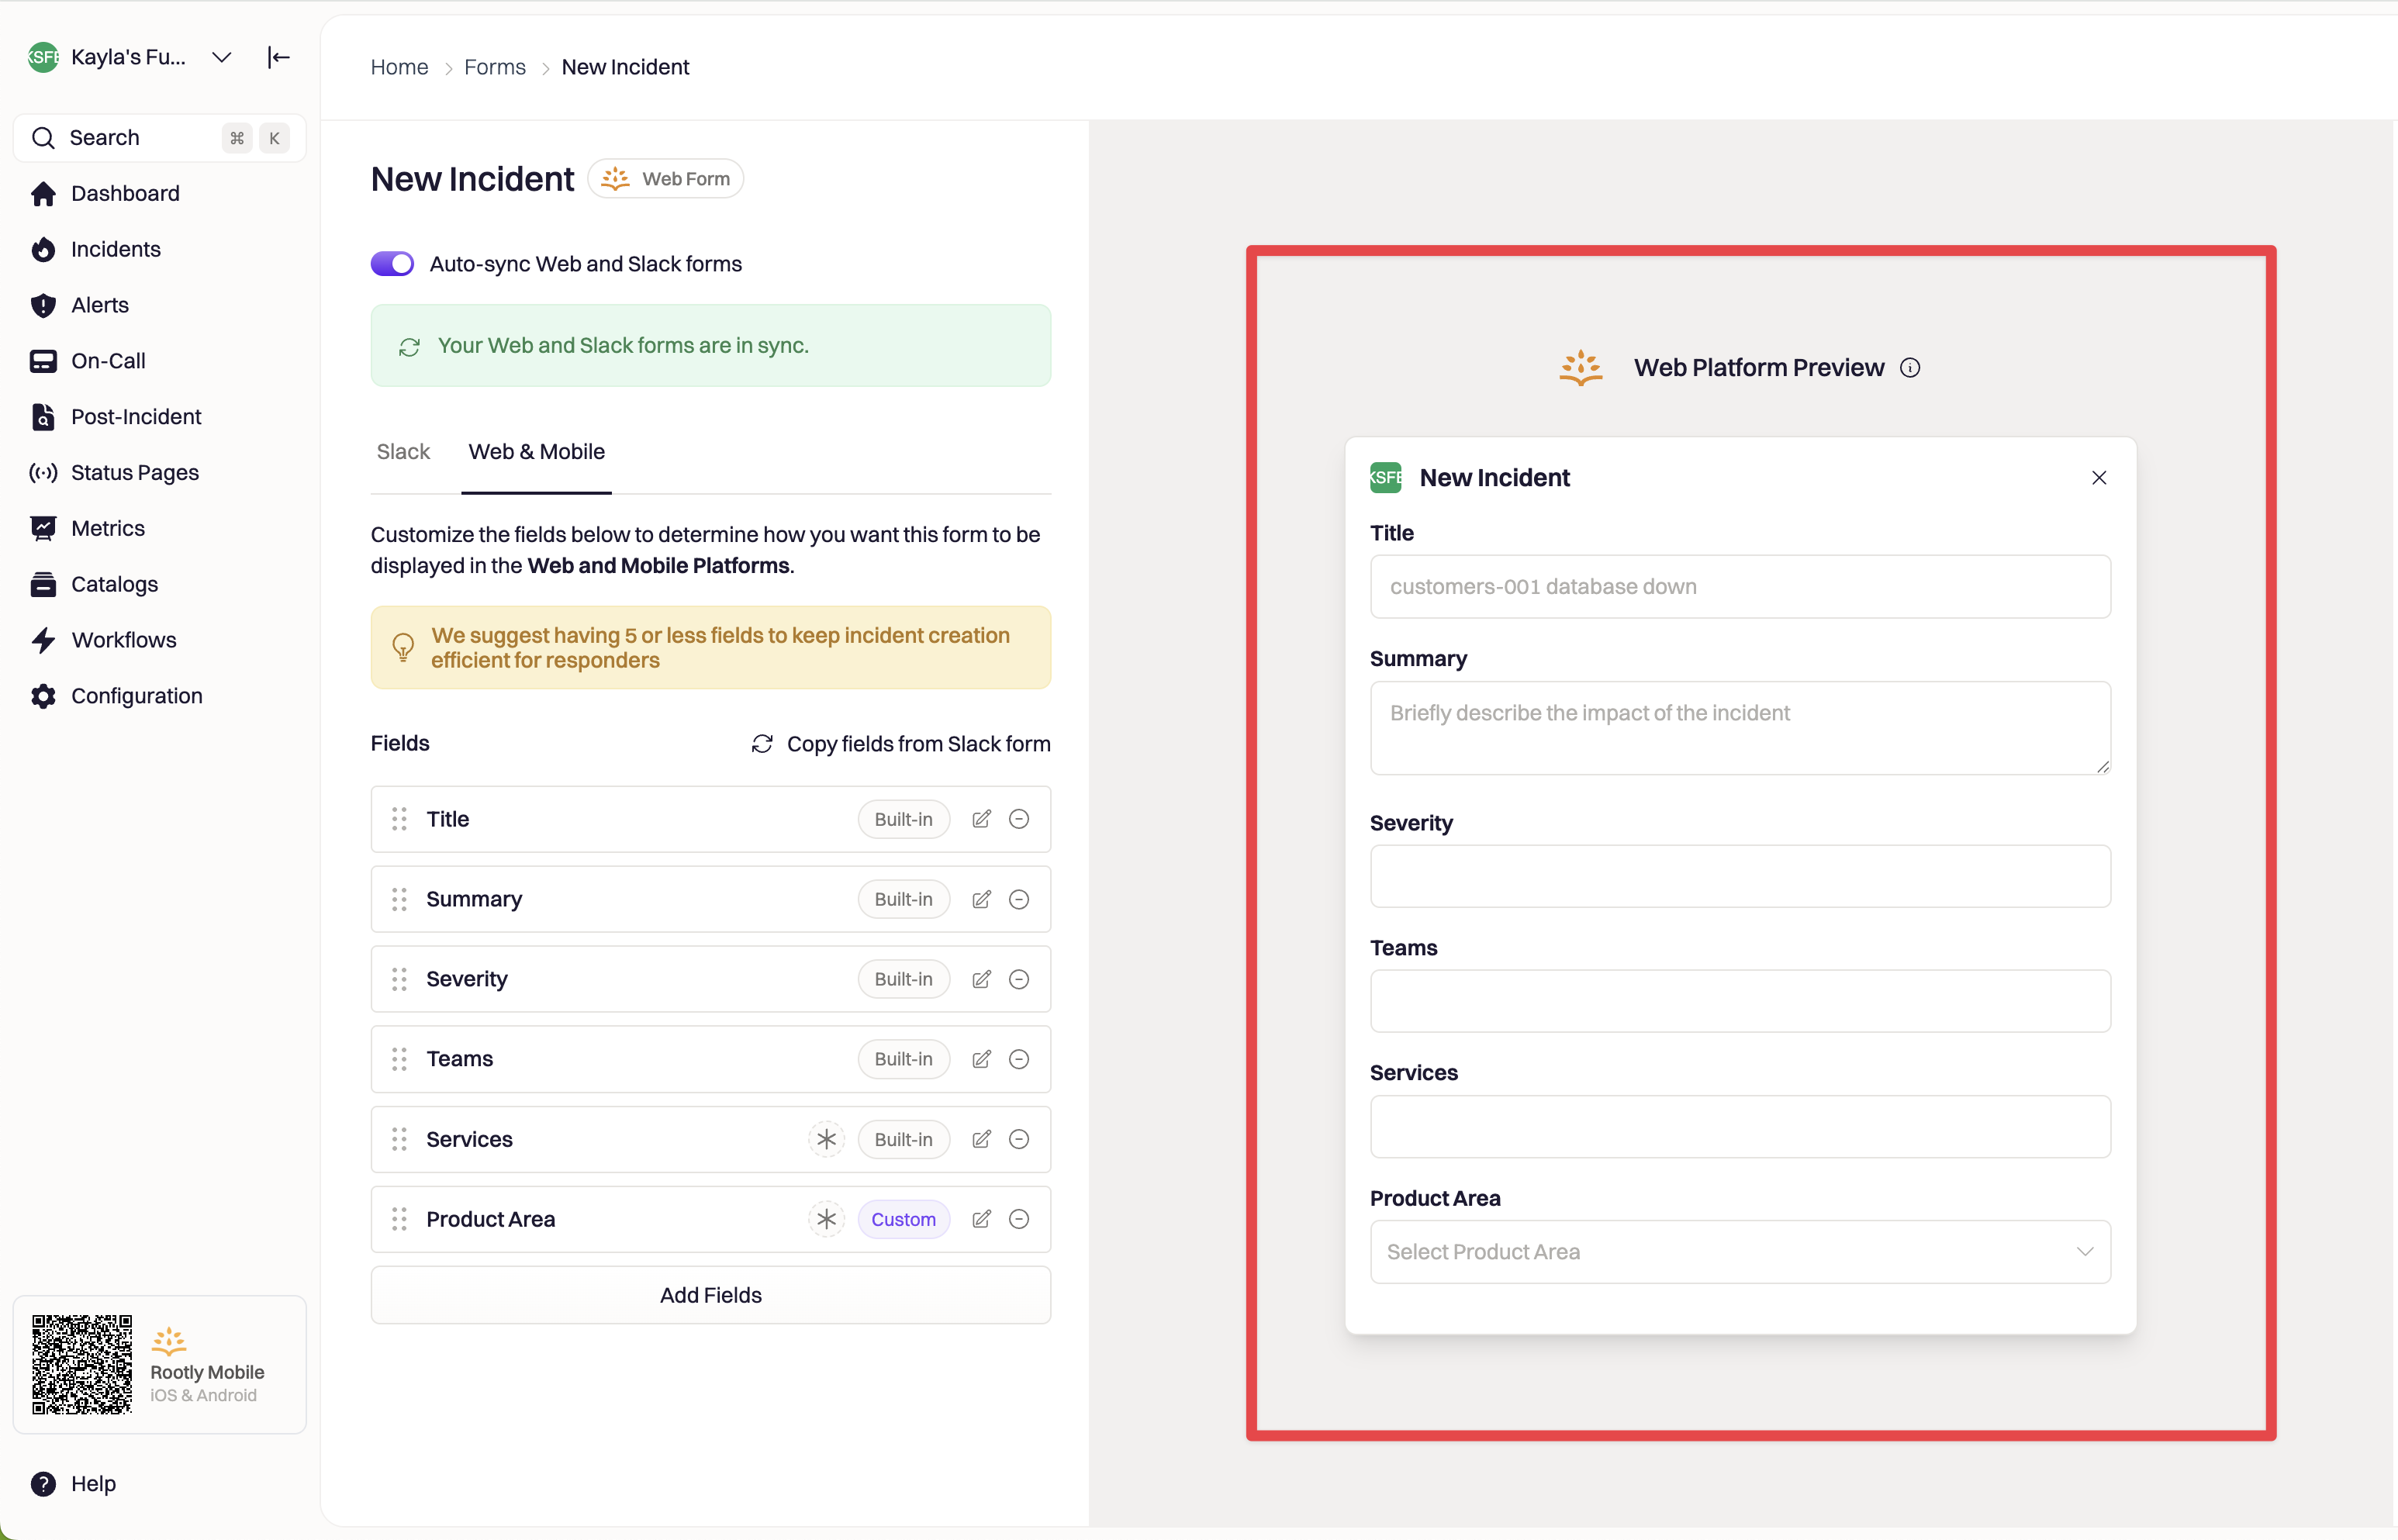Screen dimensions: 2398x1540
Task: Remove the Services field
Action: pos(1019,1140)
